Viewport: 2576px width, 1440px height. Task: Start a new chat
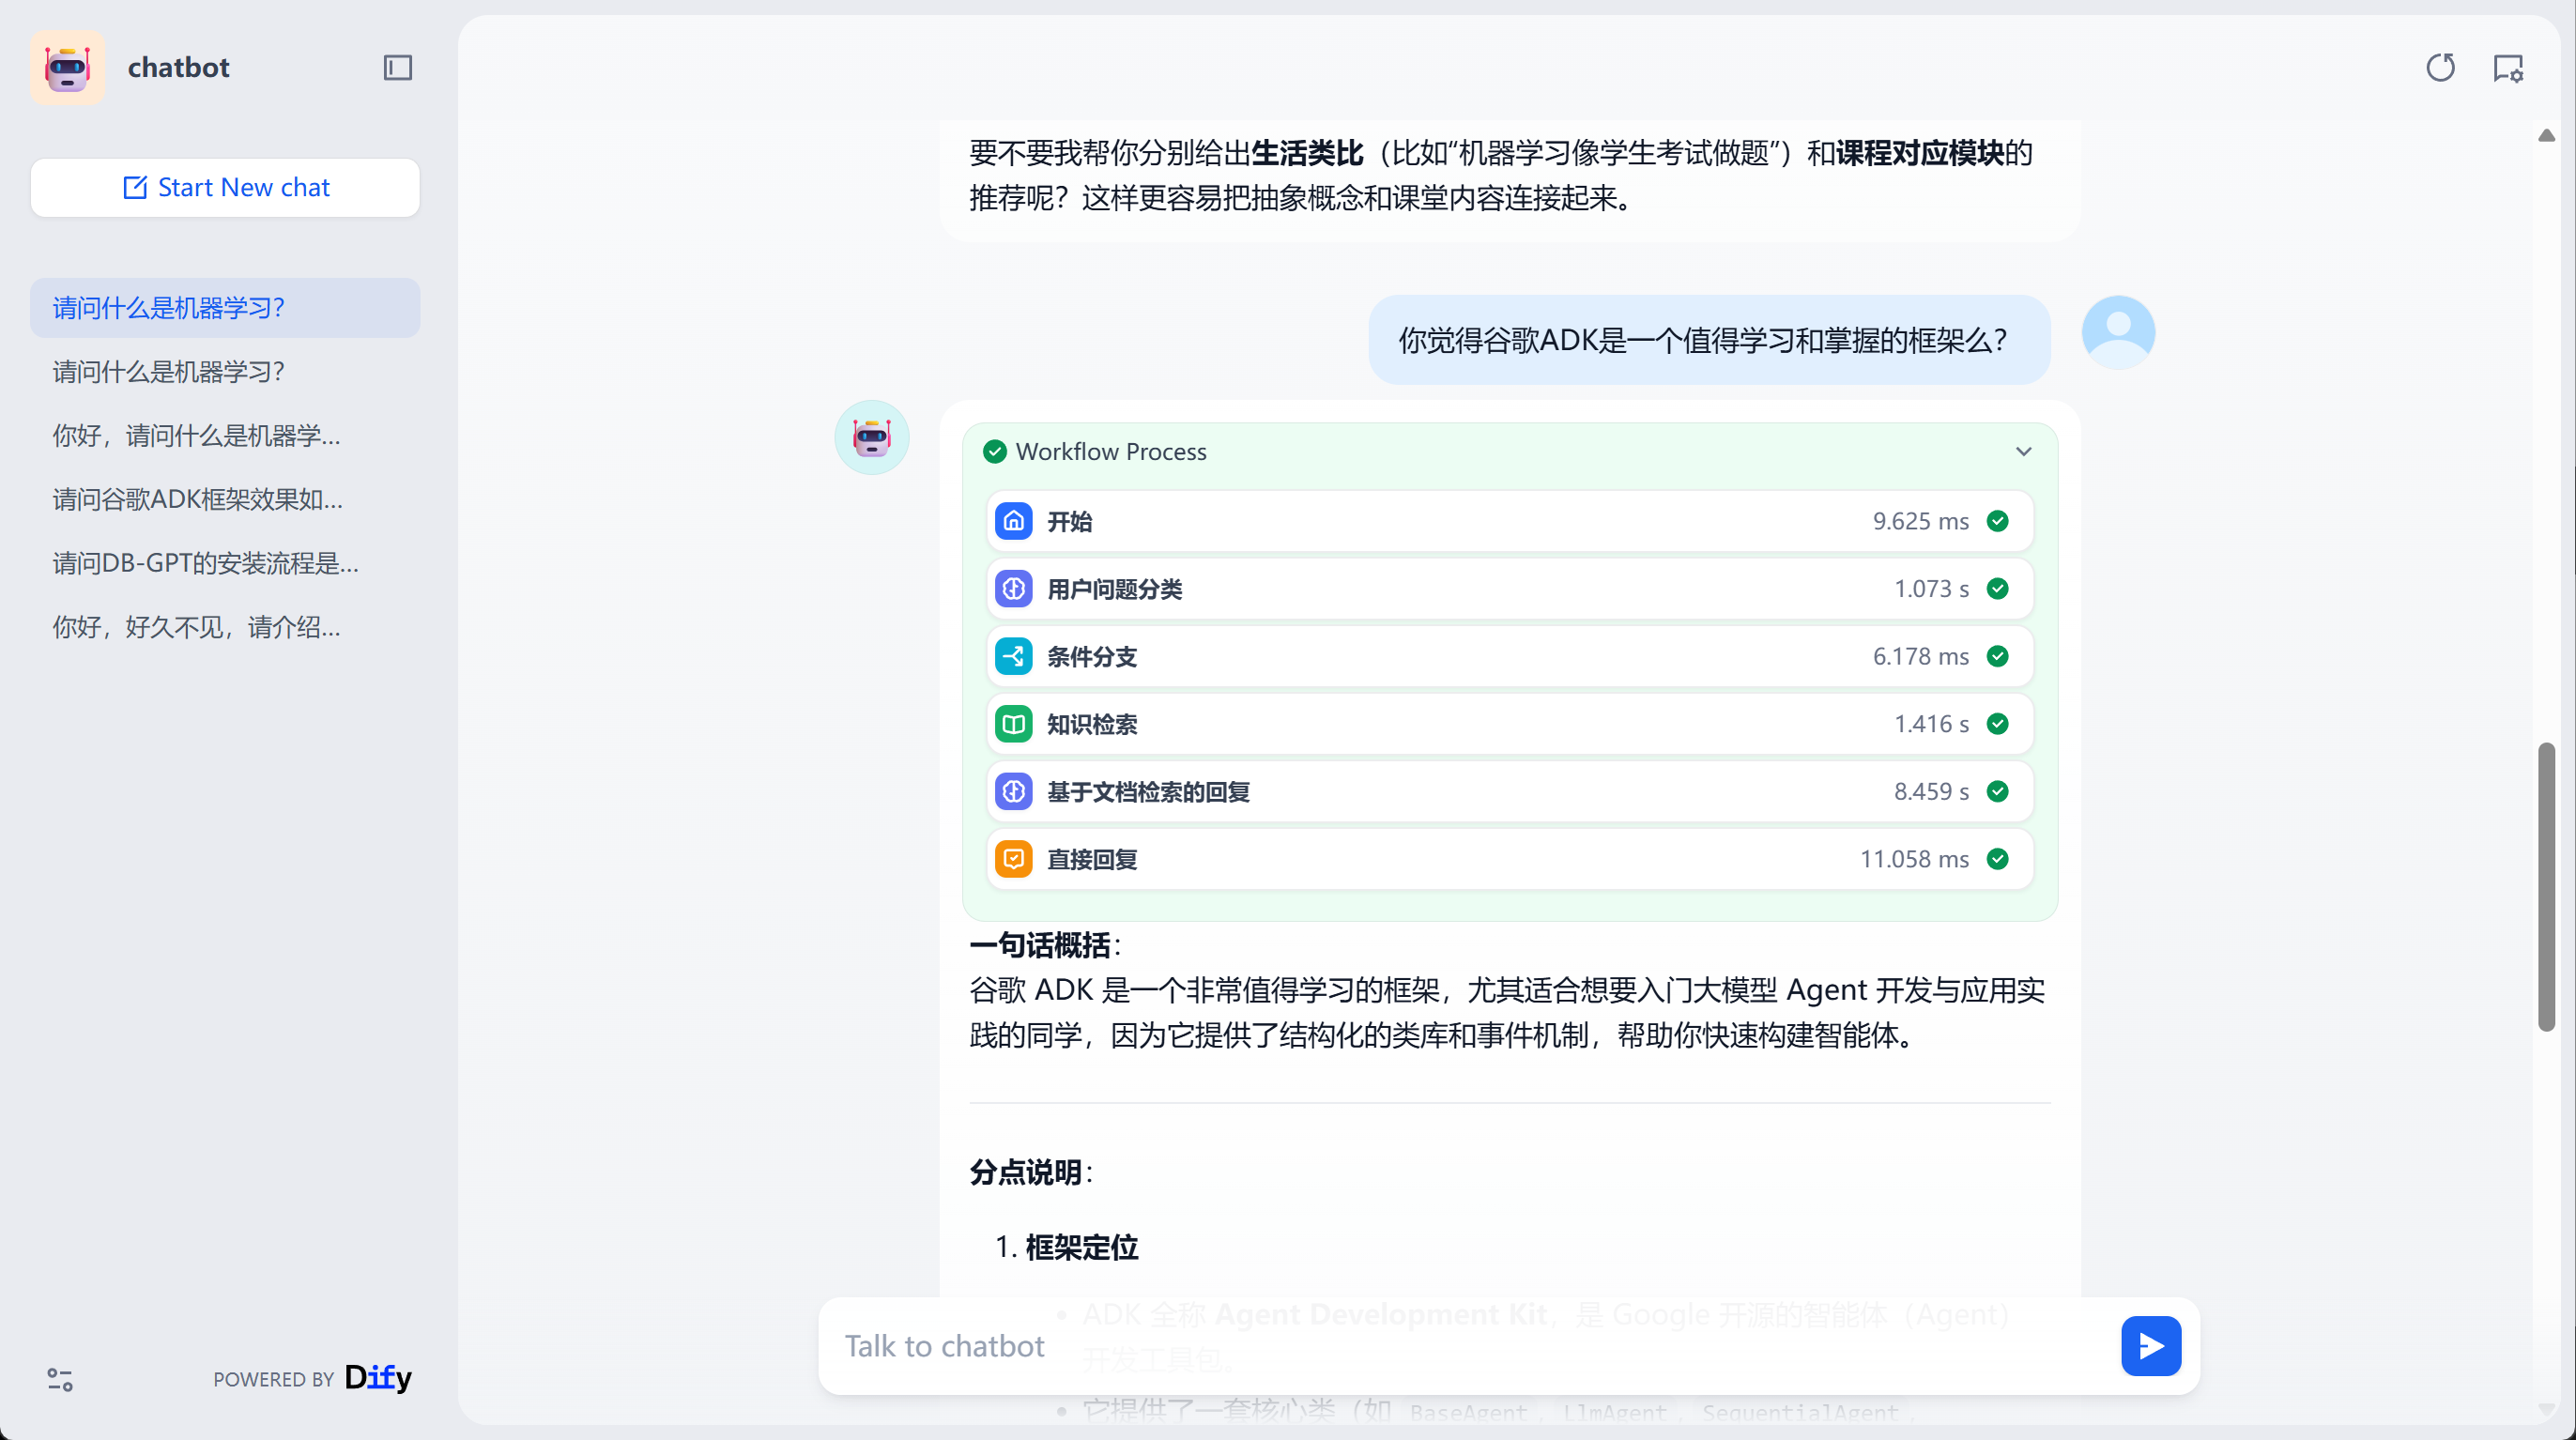pyautogui.click(x=225, y=188)
